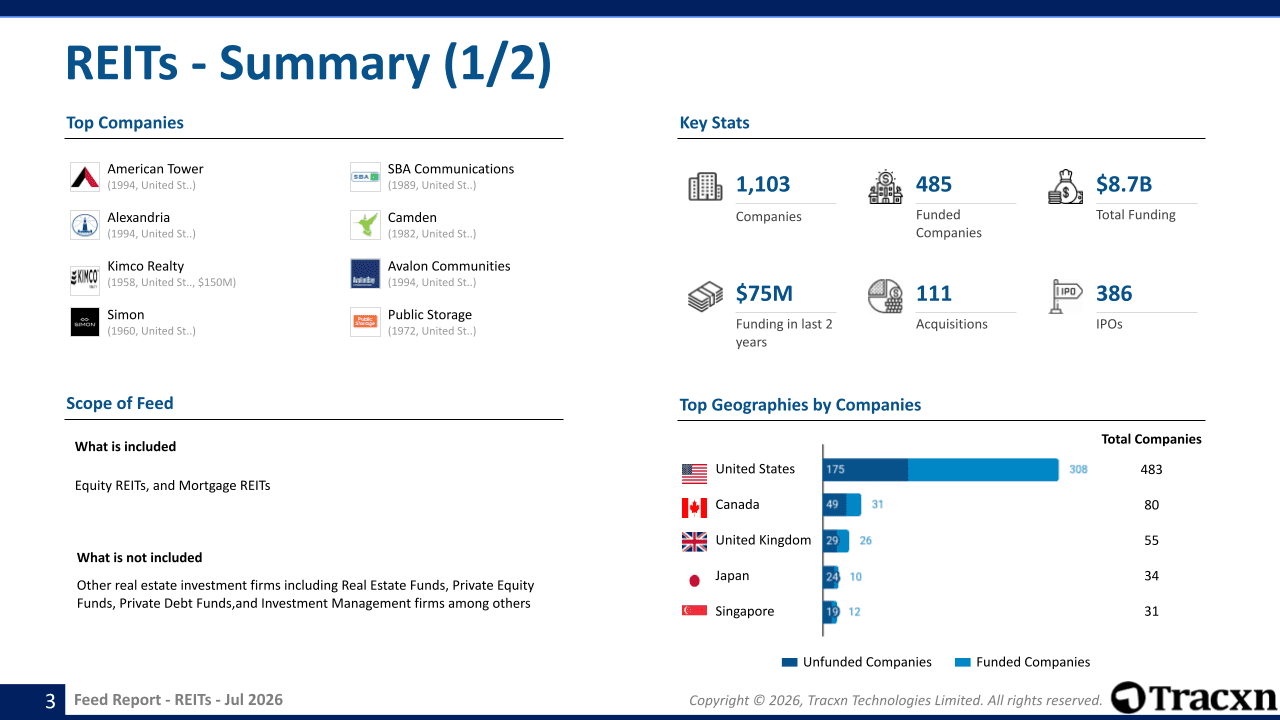Click the Total Funding money bag icon
Viewport: 1280px width, 720px height.
(1065, 187)
